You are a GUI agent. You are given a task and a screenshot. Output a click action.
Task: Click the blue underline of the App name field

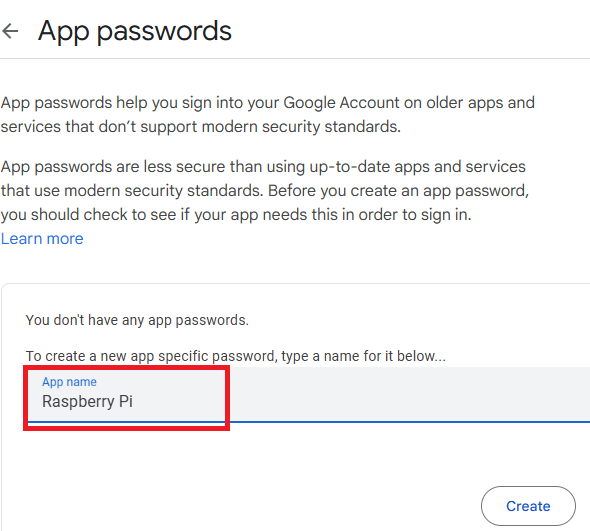pos(309,422)
